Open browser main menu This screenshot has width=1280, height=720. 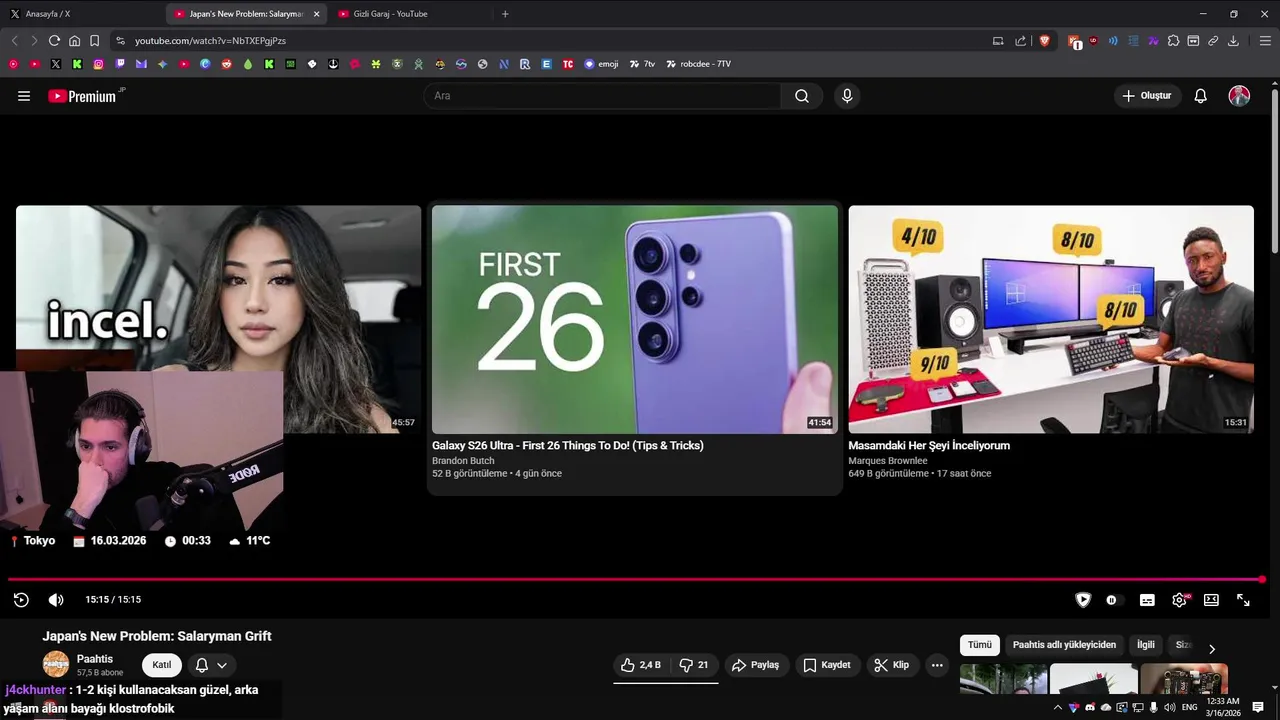pyautogui.click(x=1265, y=41)
